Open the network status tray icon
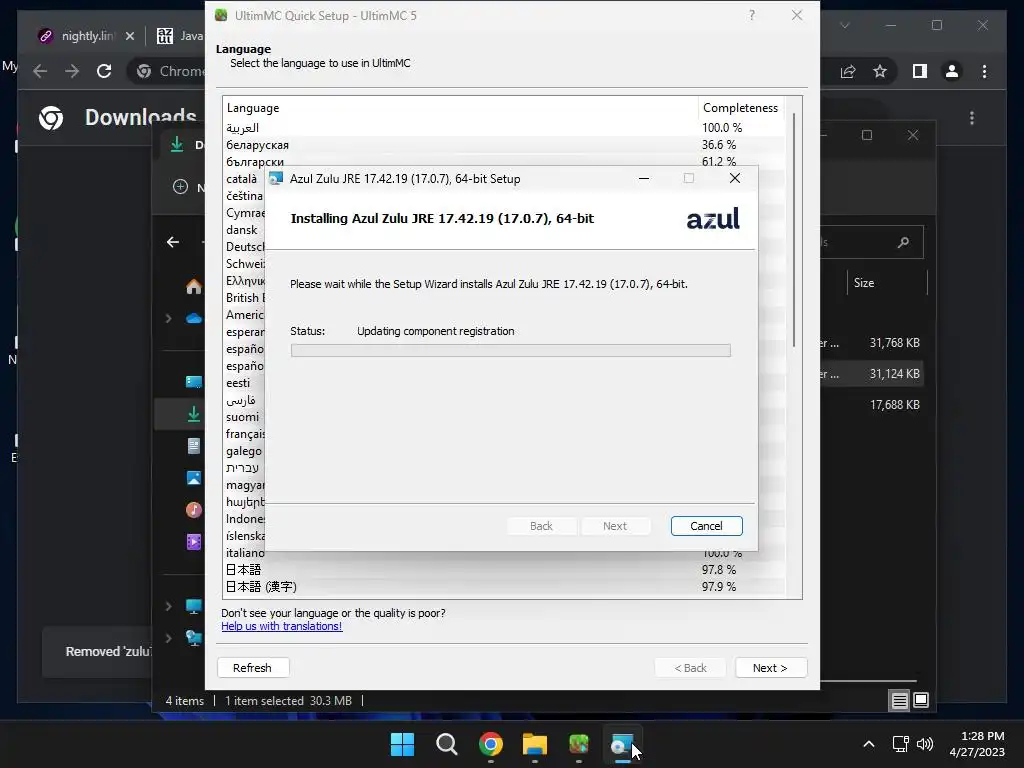Image resolution: width=1024 pixels, height=768 pixels. [x=901, y=744]
